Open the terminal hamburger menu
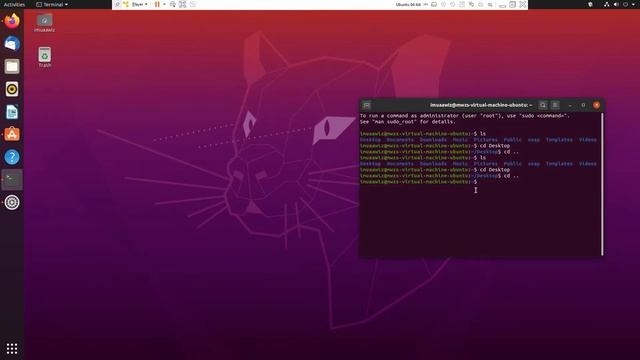 [555, 105]
